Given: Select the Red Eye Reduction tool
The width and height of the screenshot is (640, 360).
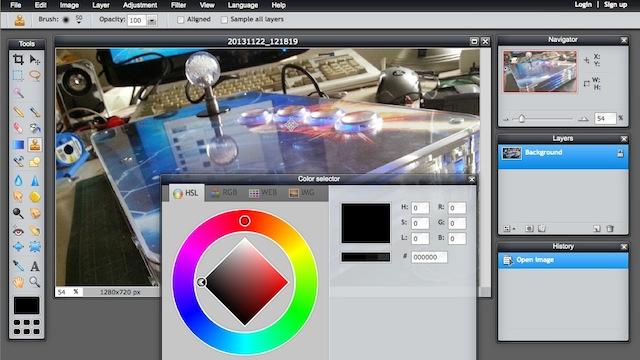Looking at the screenshot, I should (18, 231).
